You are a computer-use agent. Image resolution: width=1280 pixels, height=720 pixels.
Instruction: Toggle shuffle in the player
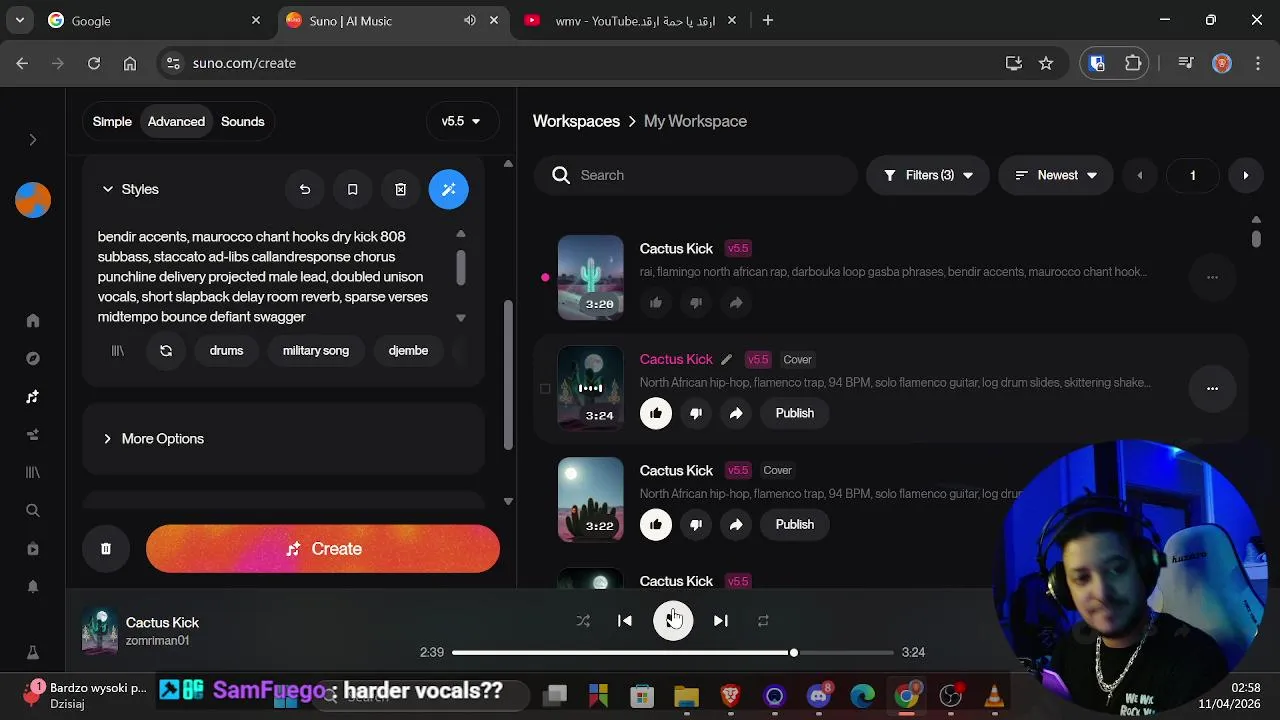(583, 621)
